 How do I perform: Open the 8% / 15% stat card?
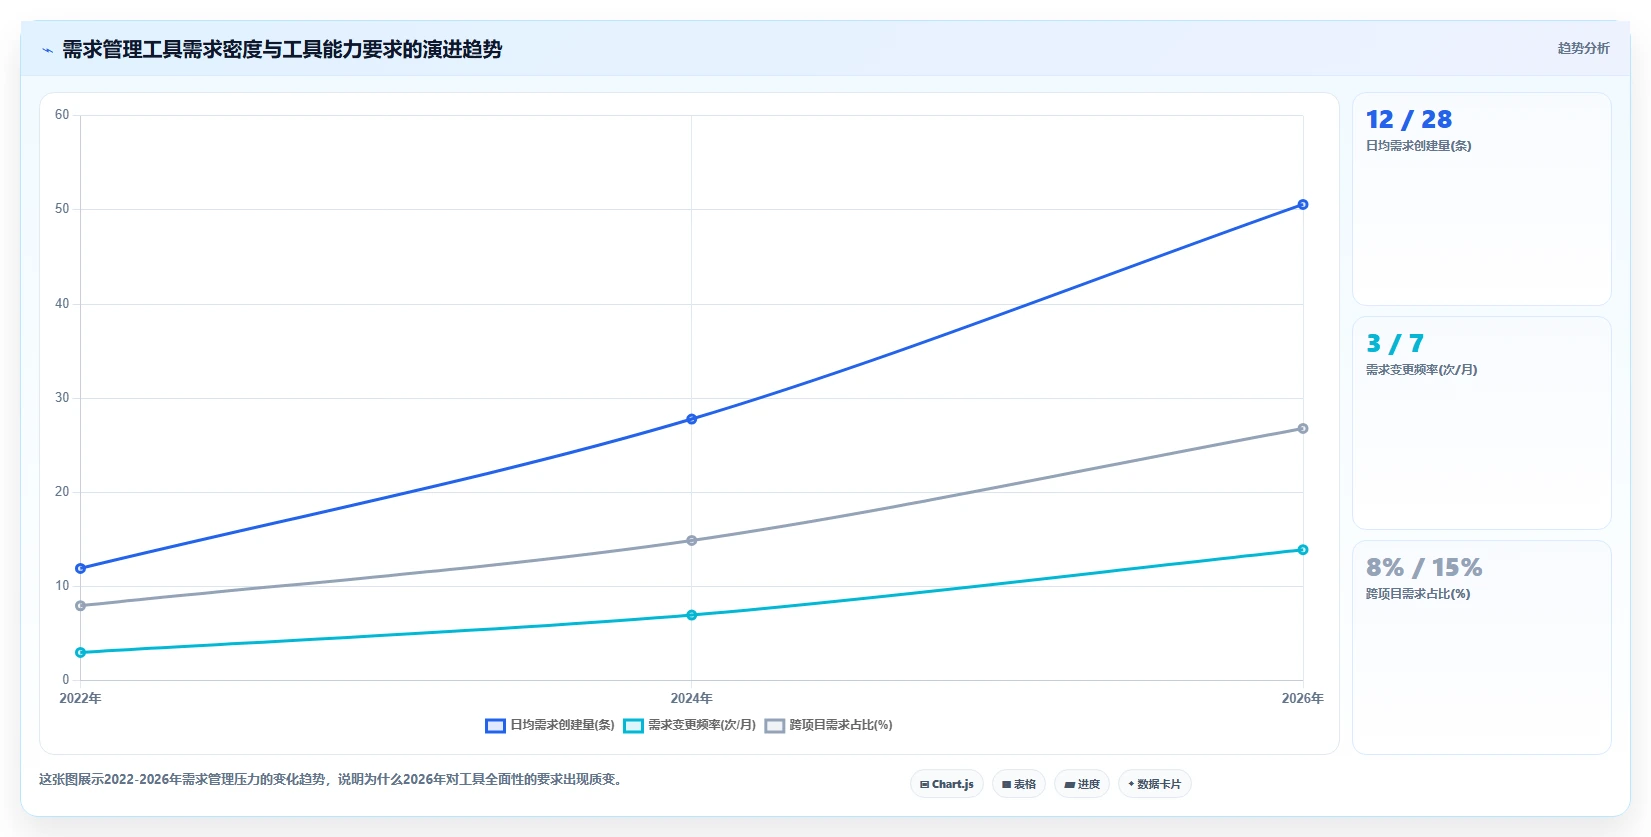click(1482, 647)
